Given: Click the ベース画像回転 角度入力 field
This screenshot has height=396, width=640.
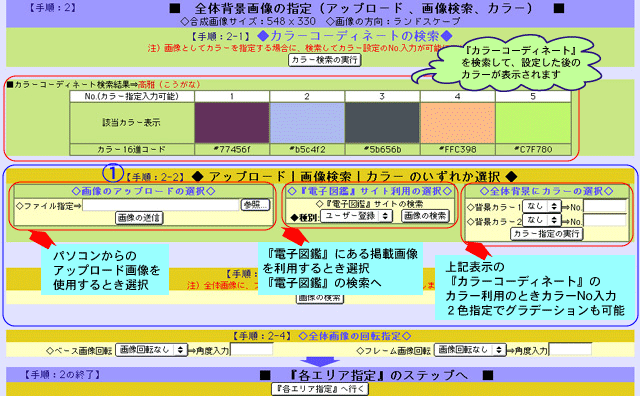Looking at the screenshot, I should coord(251,349).
